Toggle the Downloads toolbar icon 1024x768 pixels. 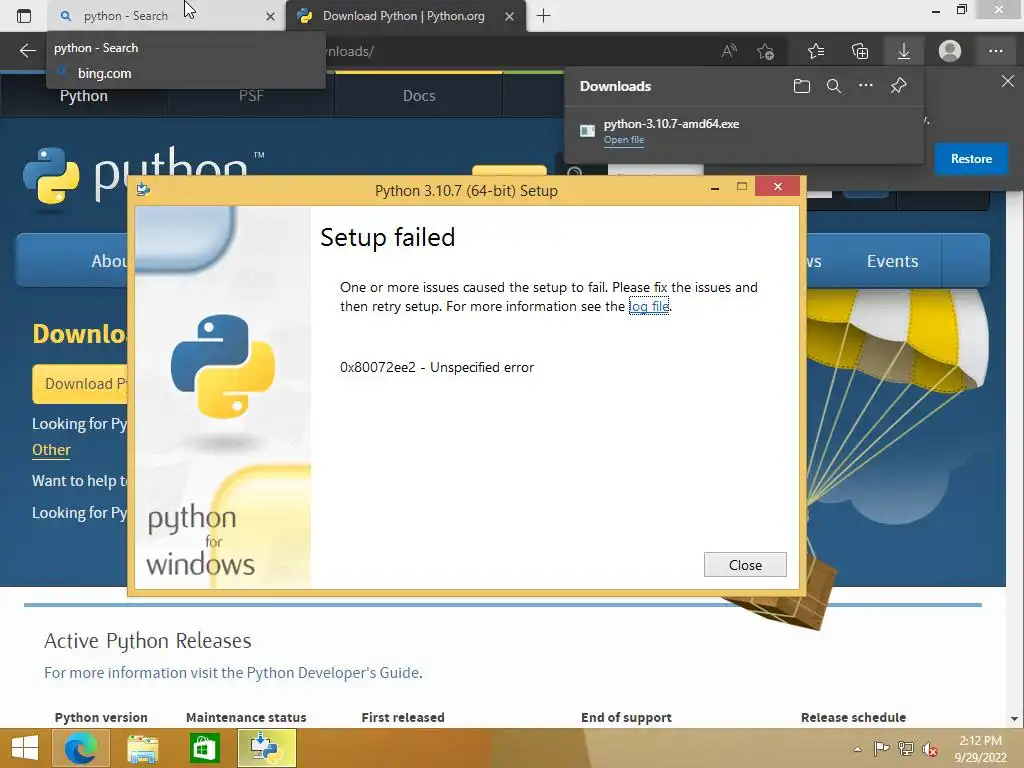[904, 51]
